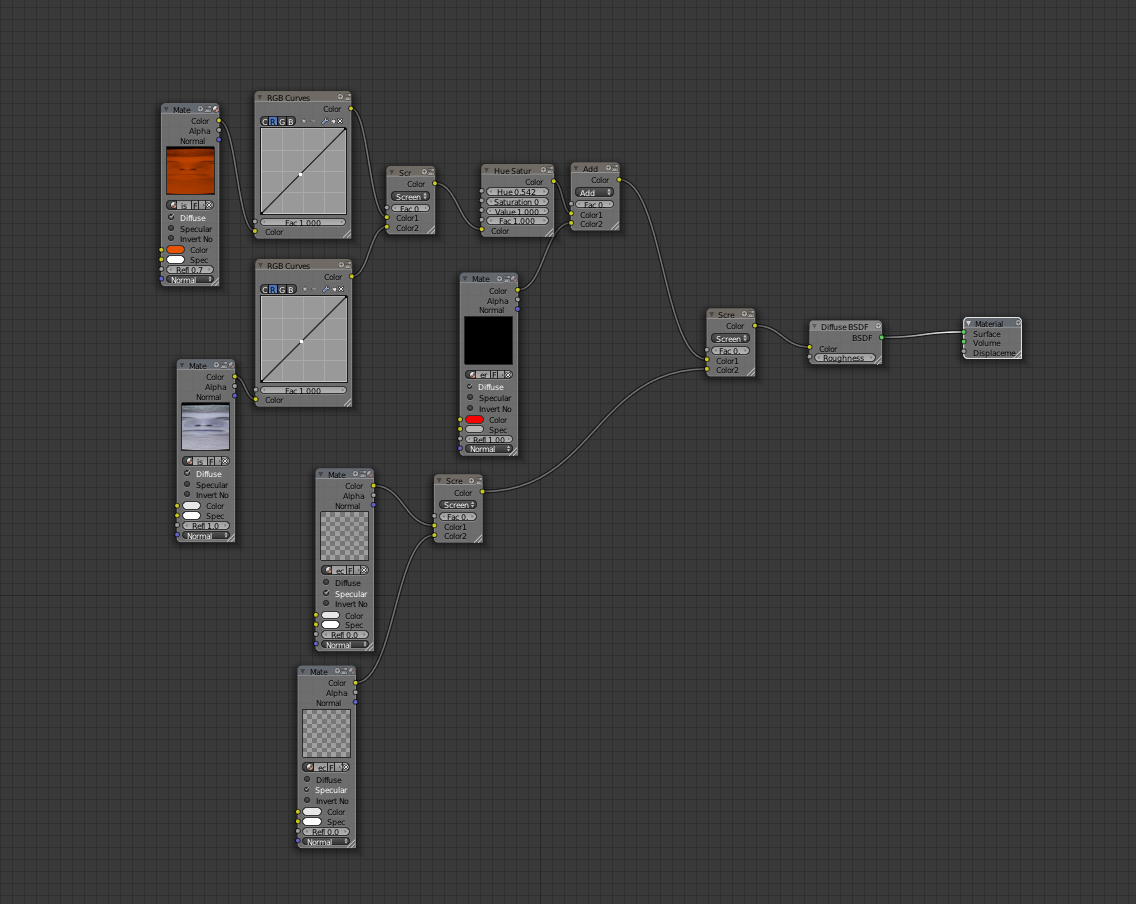Click plus icon on Add node header
This screenshot has width=1136, height=904.
coord(609,168)
